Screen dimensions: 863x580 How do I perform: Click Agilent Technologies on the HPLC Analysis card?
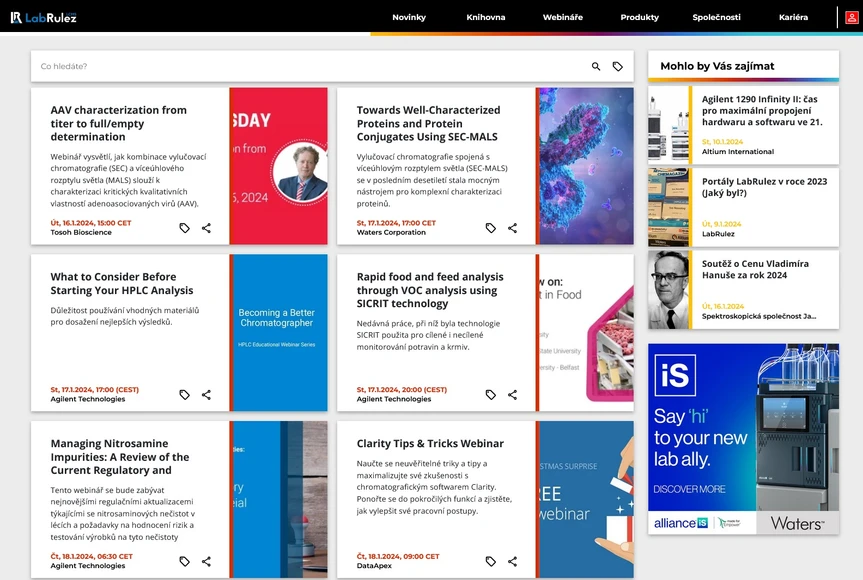click(88, 399)
